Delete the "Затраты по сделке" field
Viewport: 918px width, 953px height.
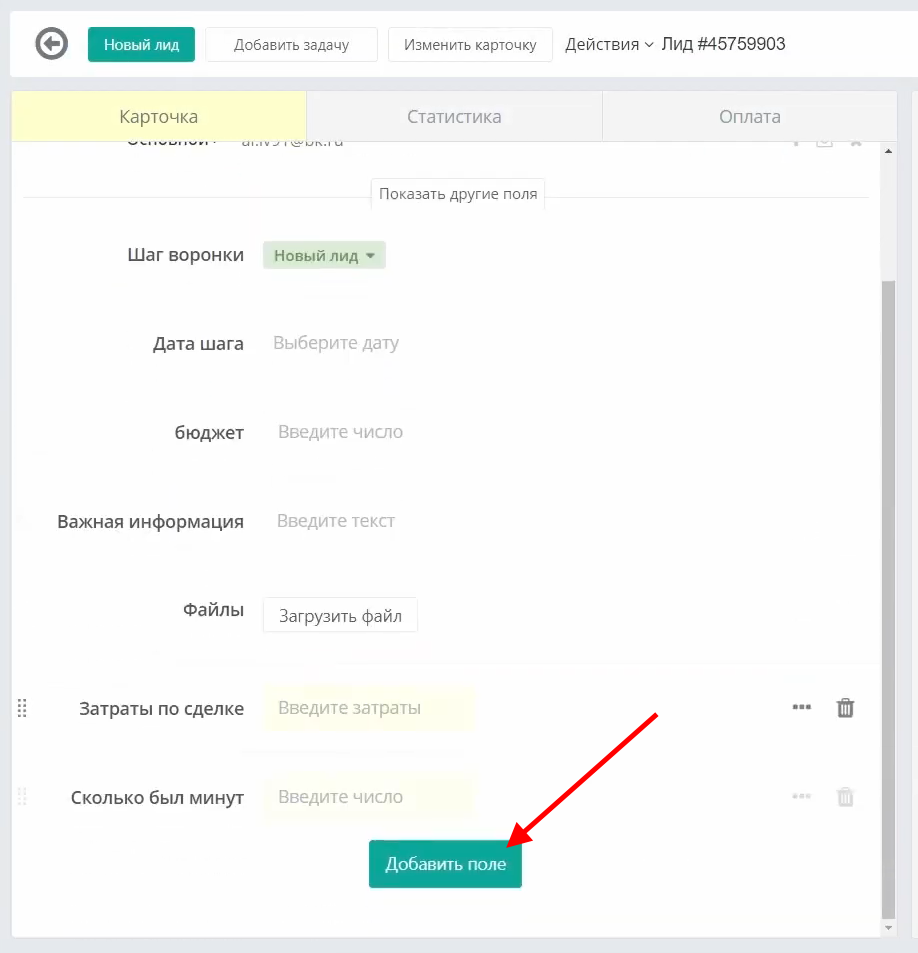point(845,708)
